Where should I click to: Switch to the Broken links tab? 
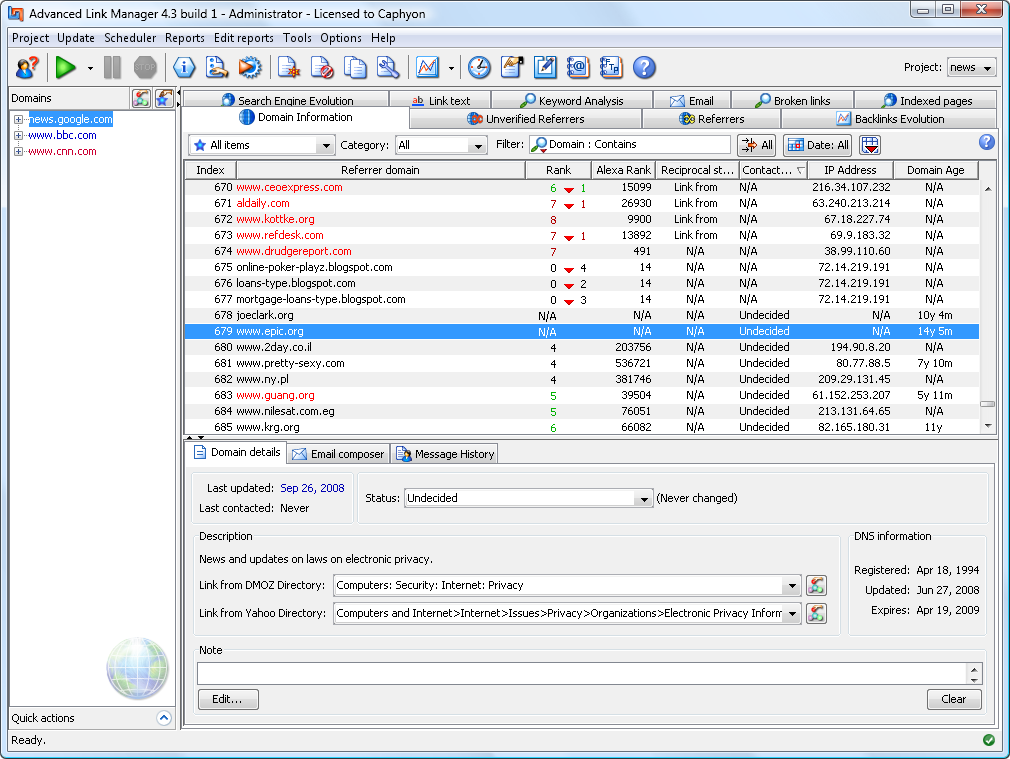point(793,101)
